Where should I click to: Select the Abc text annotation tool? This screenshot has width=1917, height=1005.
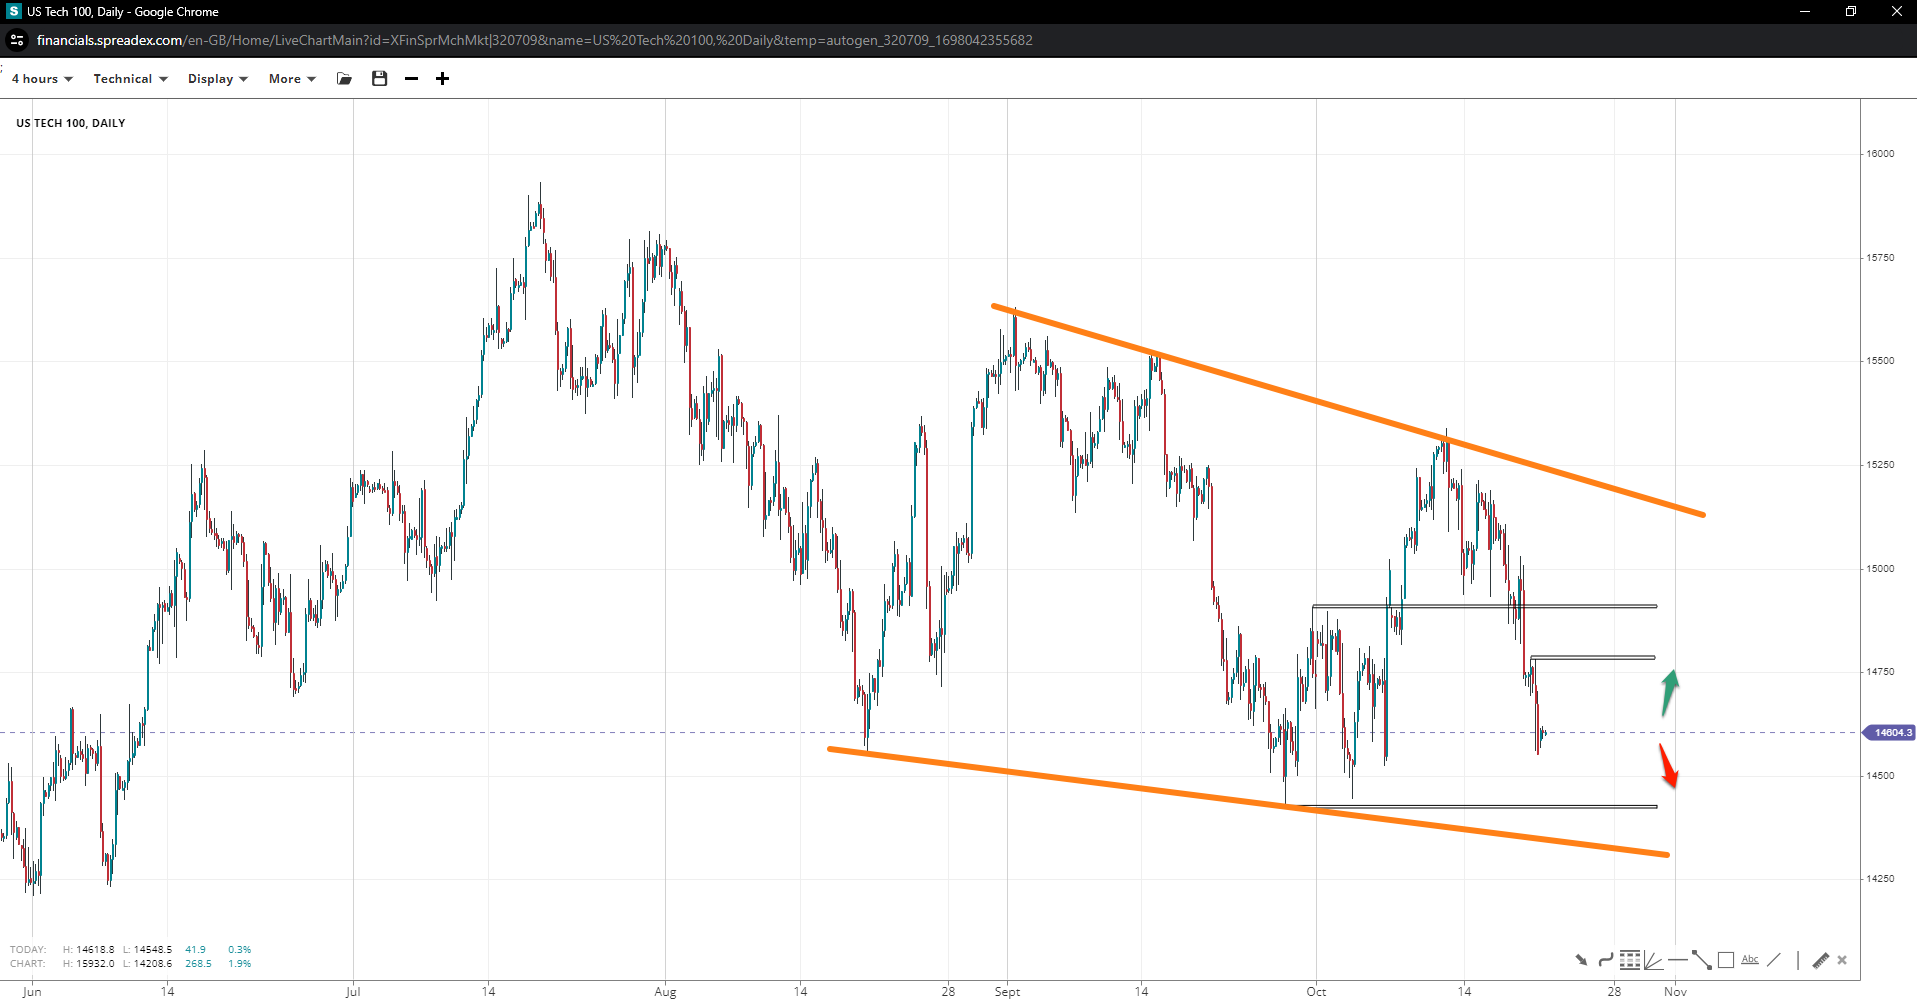(x=1750, y=960)
